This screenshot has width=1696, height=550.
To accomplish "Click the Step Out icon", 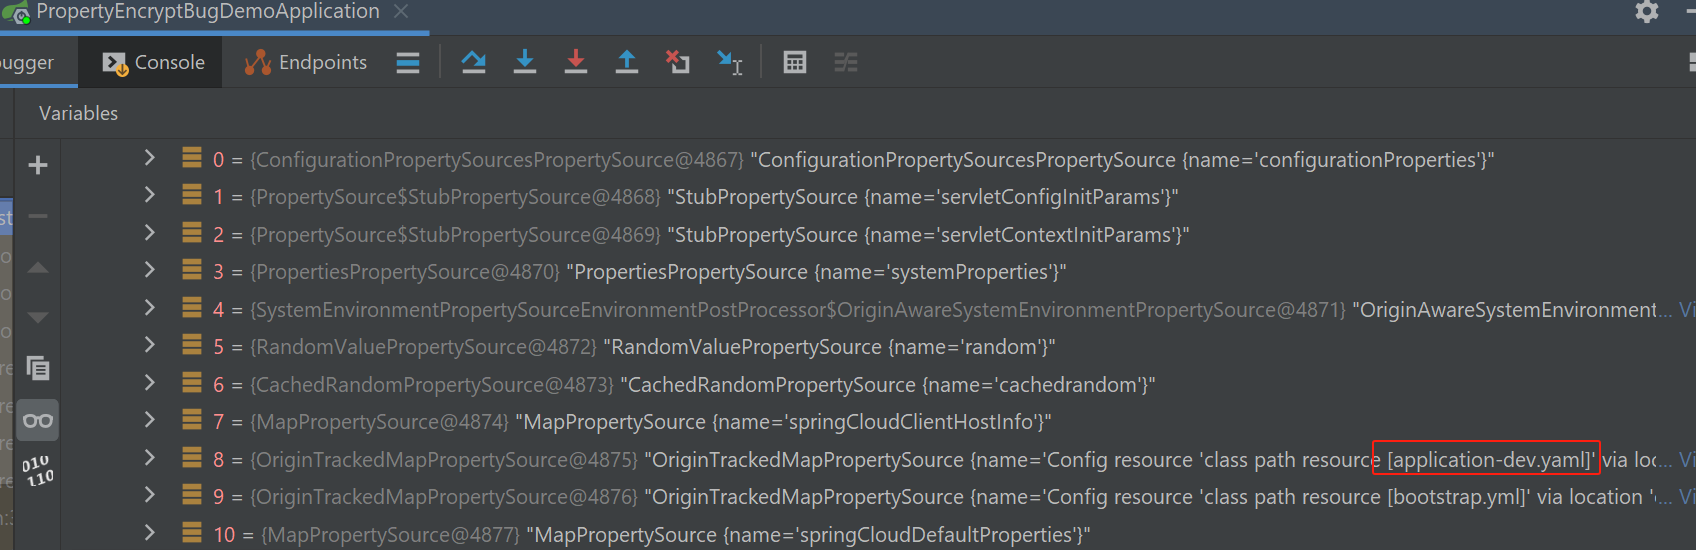I will point(627,62).
